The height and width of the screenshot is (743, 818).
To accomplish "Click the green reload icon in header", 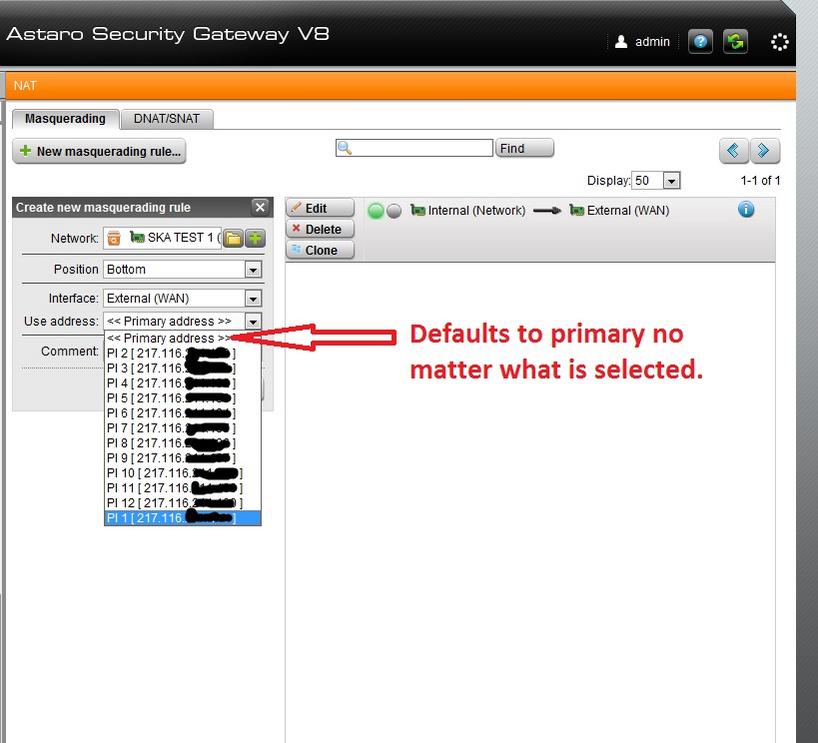I will coord(735,41).
